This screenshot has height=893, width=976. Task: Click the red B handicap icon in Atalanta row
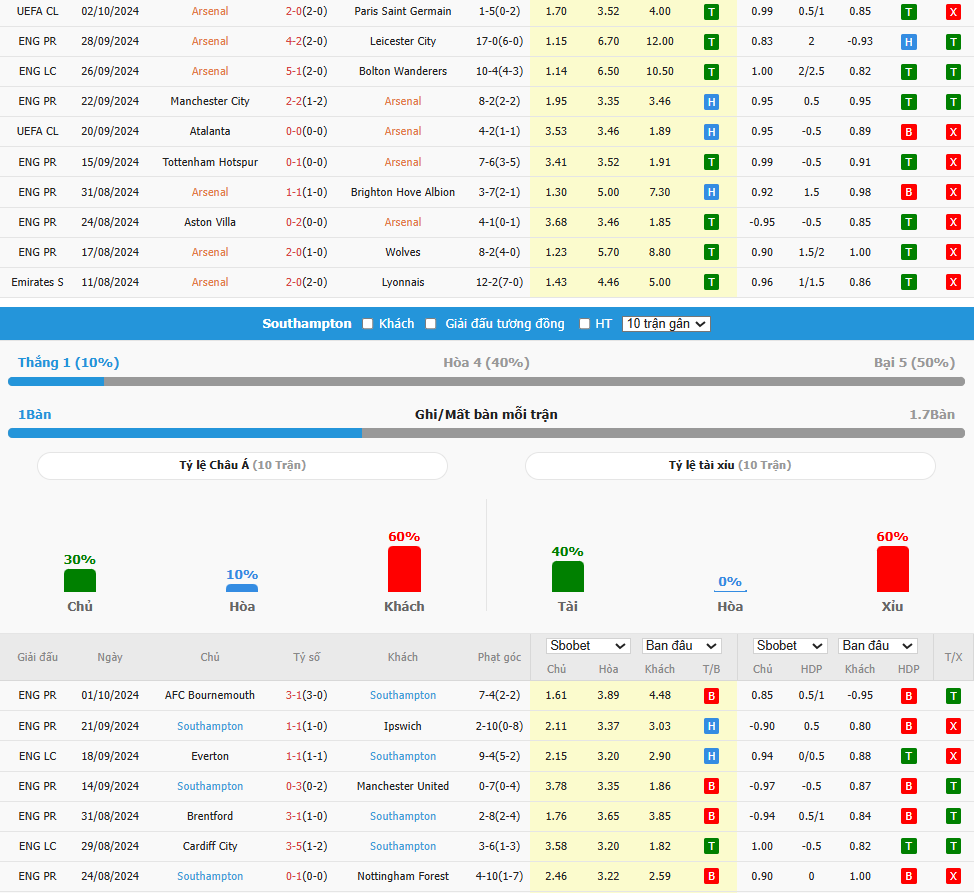coord(909,132)
